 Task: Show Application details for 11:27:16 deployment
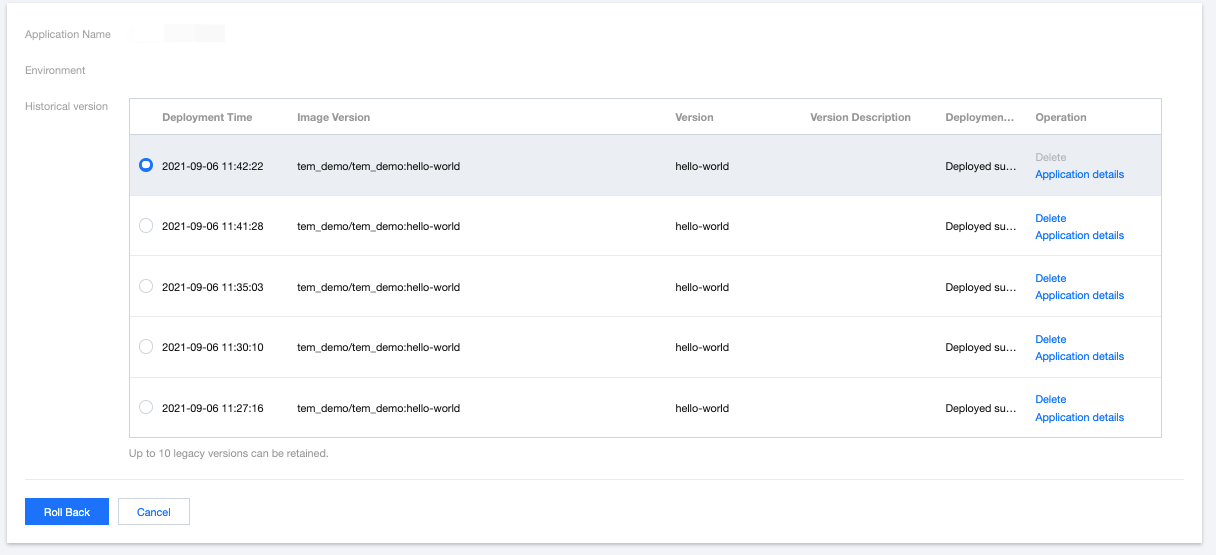[x=1079, y=417]
